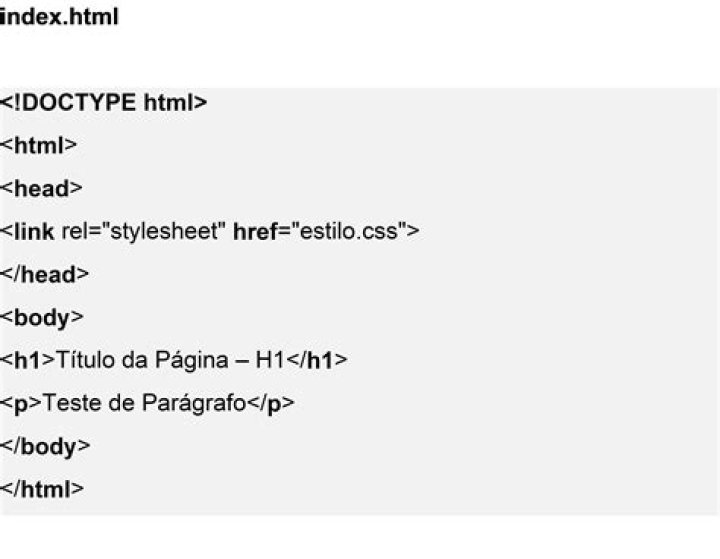Click the closing h1 tag

pos(317,360)
